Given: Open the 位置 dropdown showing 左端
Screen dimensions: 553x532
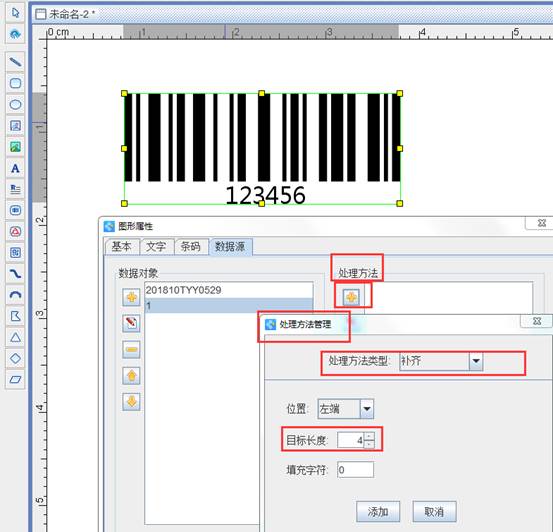Looking at the screenshot, I should tap(346, 409).
